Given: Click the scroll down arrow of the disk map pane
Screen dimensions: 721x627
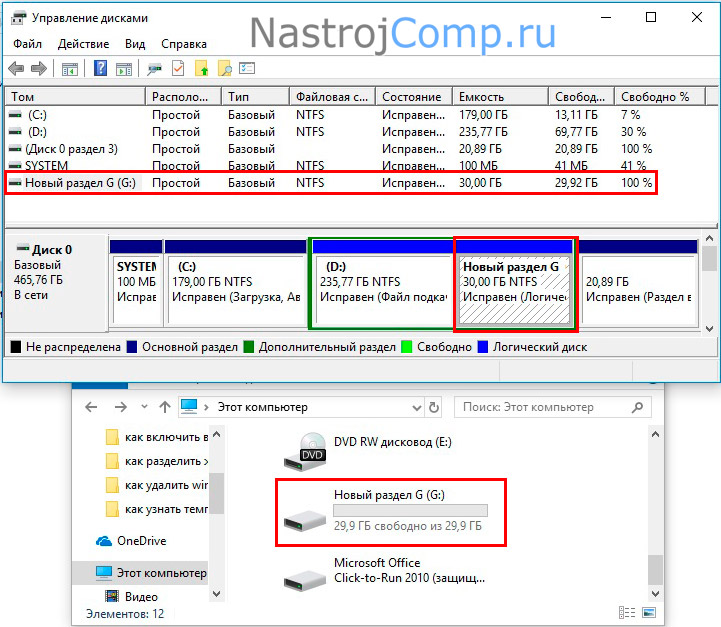Looking at the screenshot, I should 709,328.
